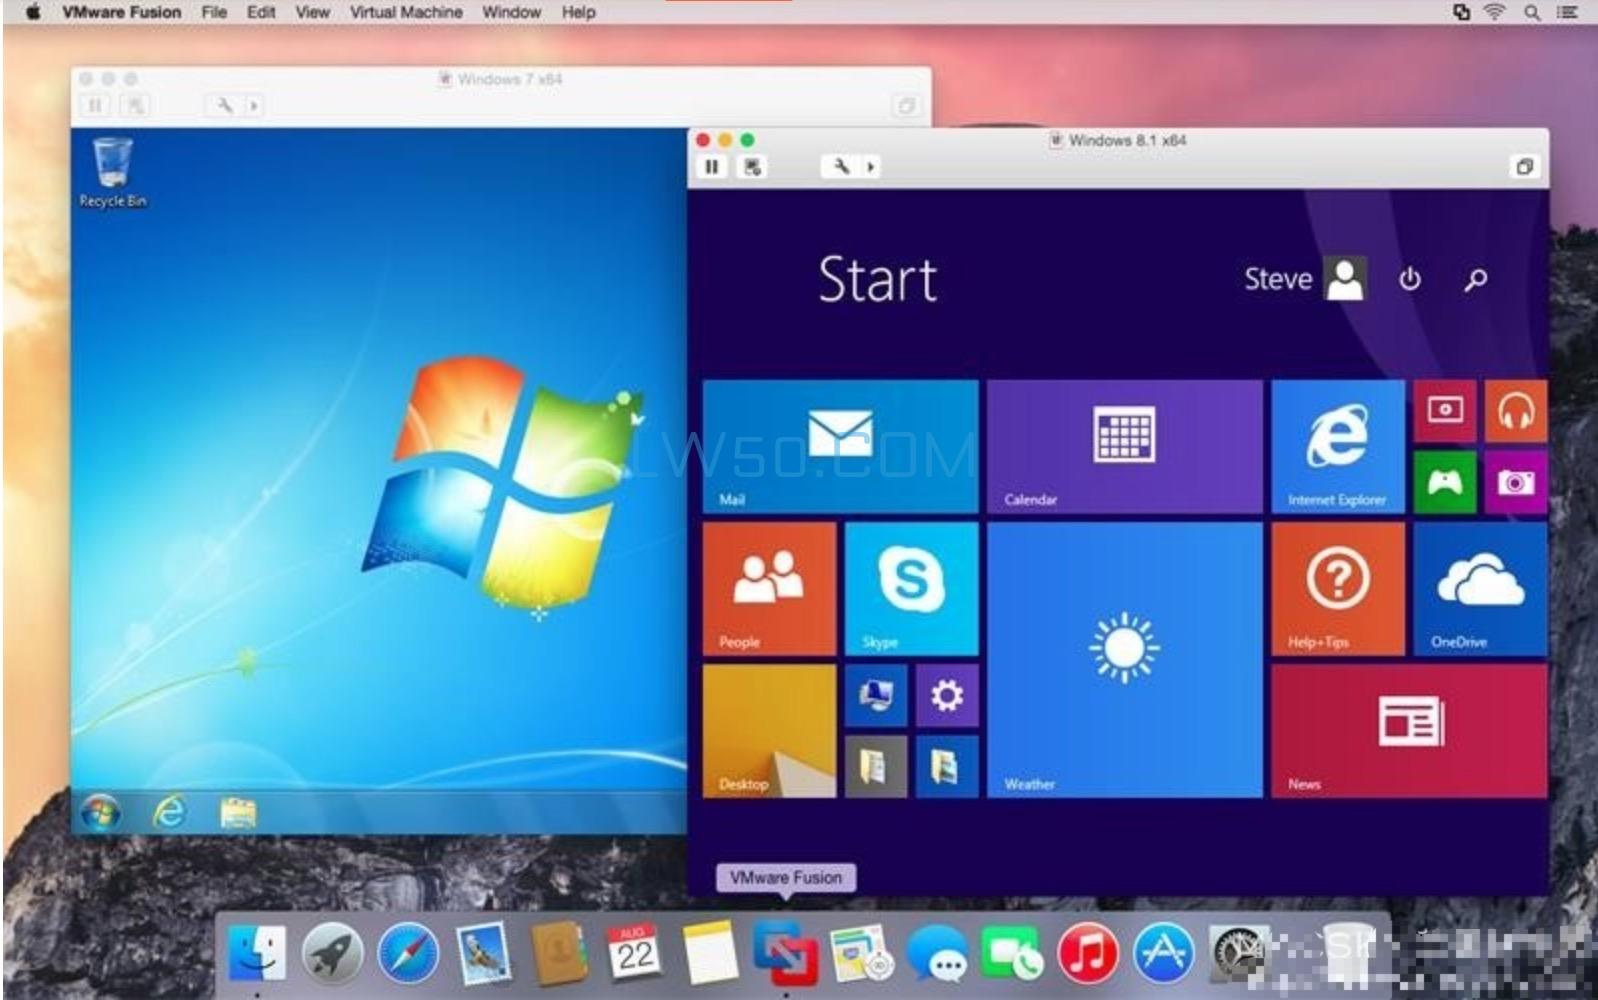Image resolution: width=1598 pixels, height=1000 pixels.
Task: Enter Unity view in Windows 8.1 window
Action: (1524, 167)
